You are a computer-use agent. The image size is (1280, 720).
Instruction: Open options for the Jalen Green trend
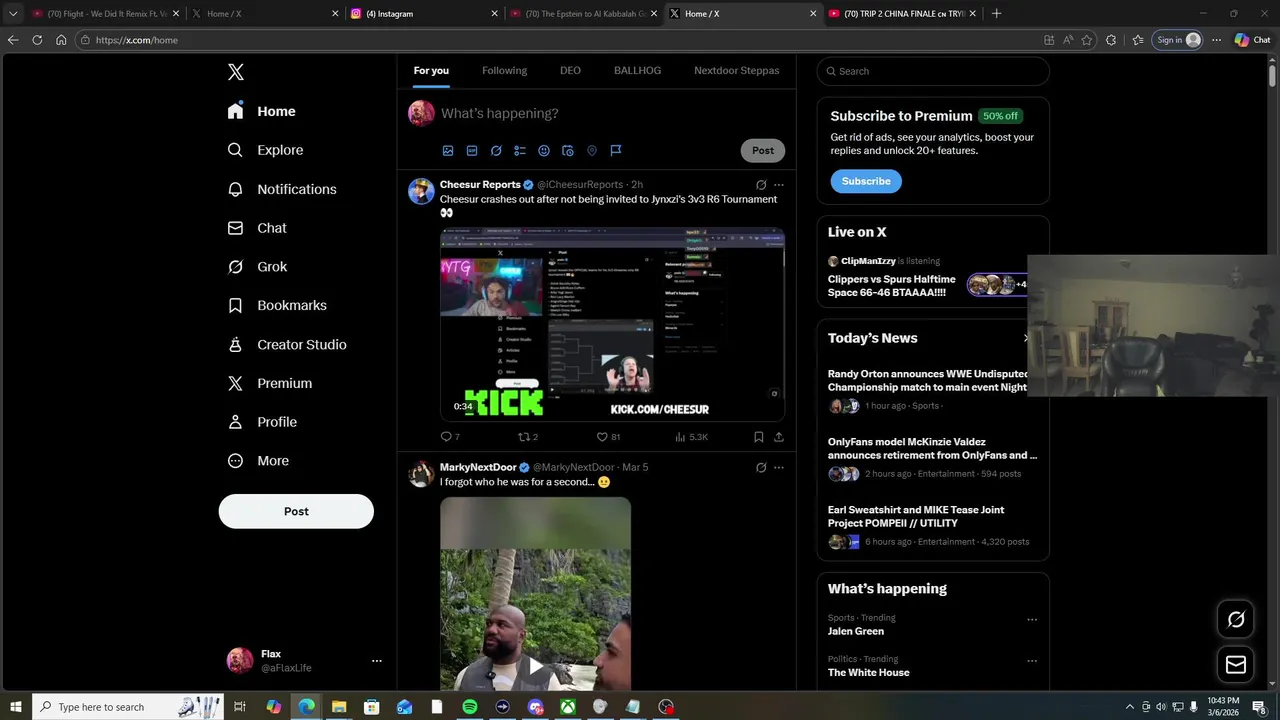[x=1032, y=619]
